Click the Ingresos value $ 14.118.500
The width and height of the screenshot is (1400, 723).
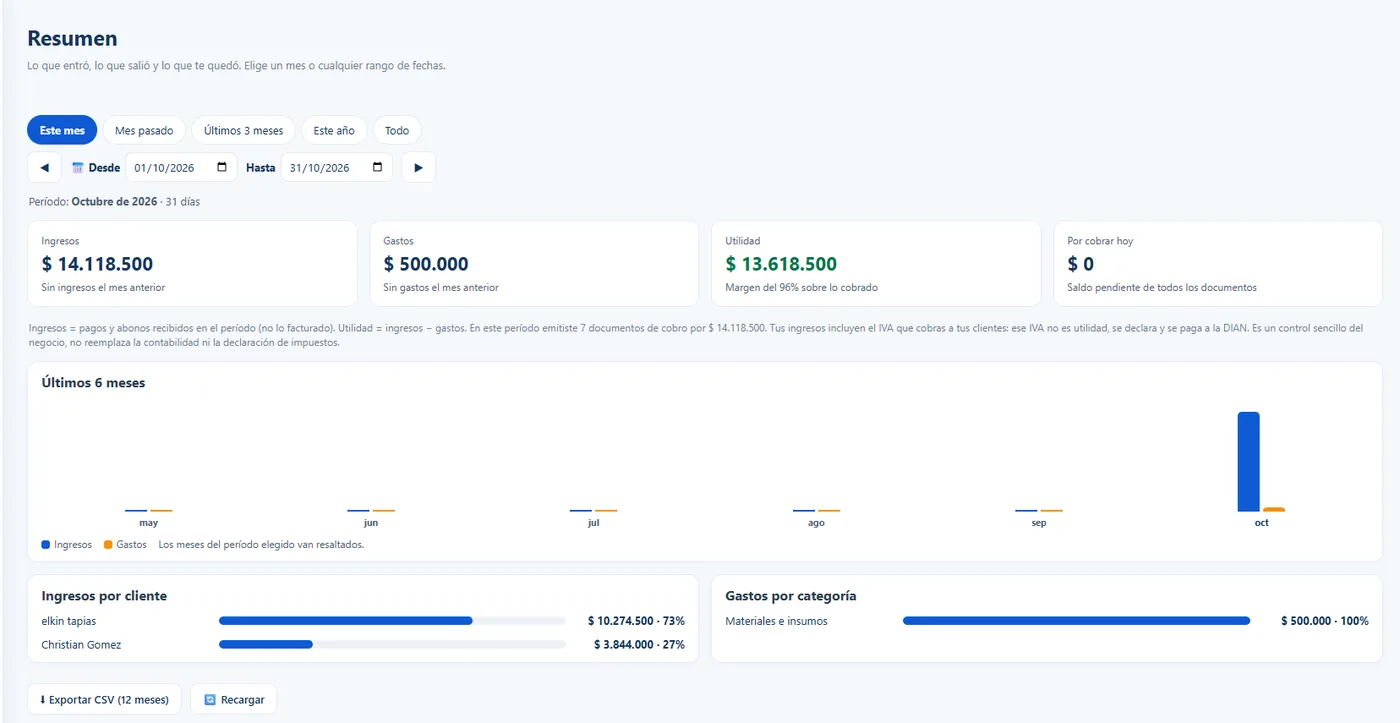[x=97, y=264]
